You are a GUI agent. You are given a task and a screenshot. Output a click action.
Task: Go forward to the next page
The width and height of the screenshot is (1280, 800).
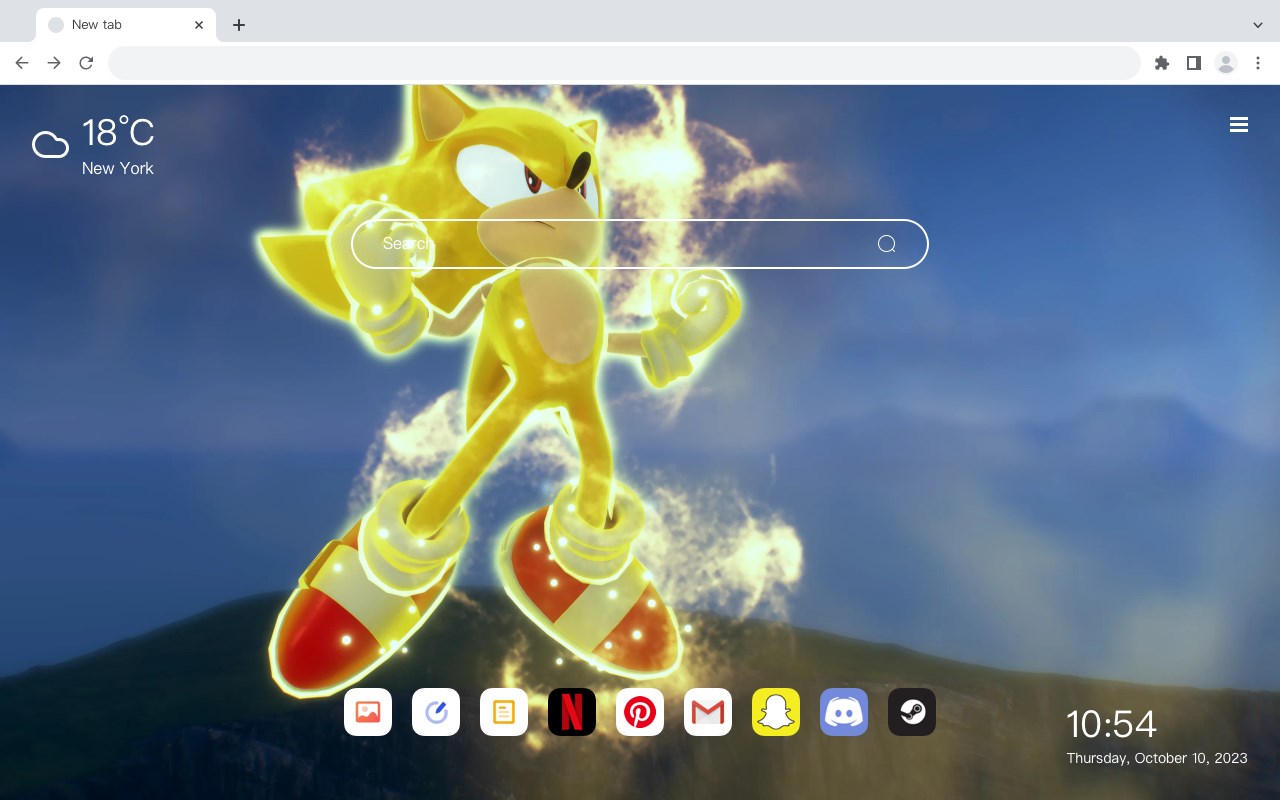pyautogui.click(x=54, y=63)
